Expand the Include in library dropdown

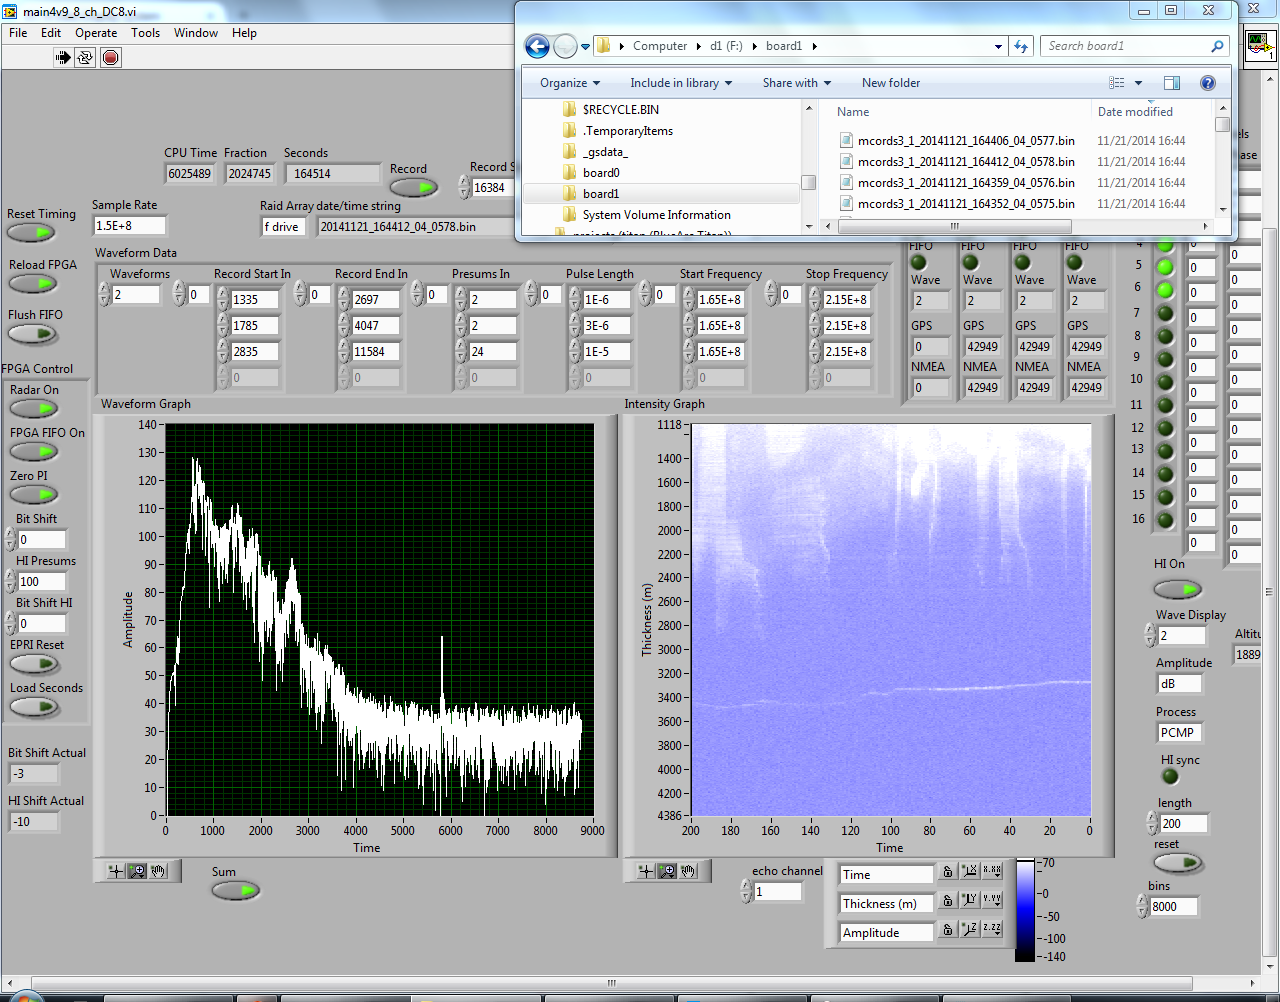pos(680,83)
